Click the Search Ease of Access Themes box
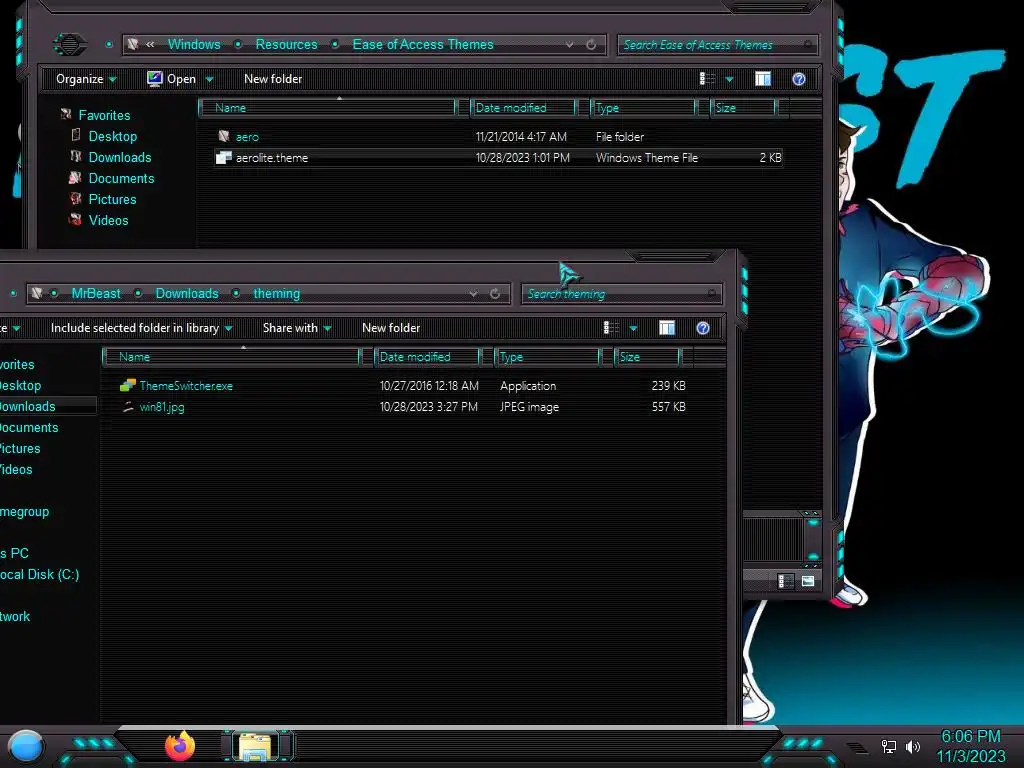 tap(717, 45)
